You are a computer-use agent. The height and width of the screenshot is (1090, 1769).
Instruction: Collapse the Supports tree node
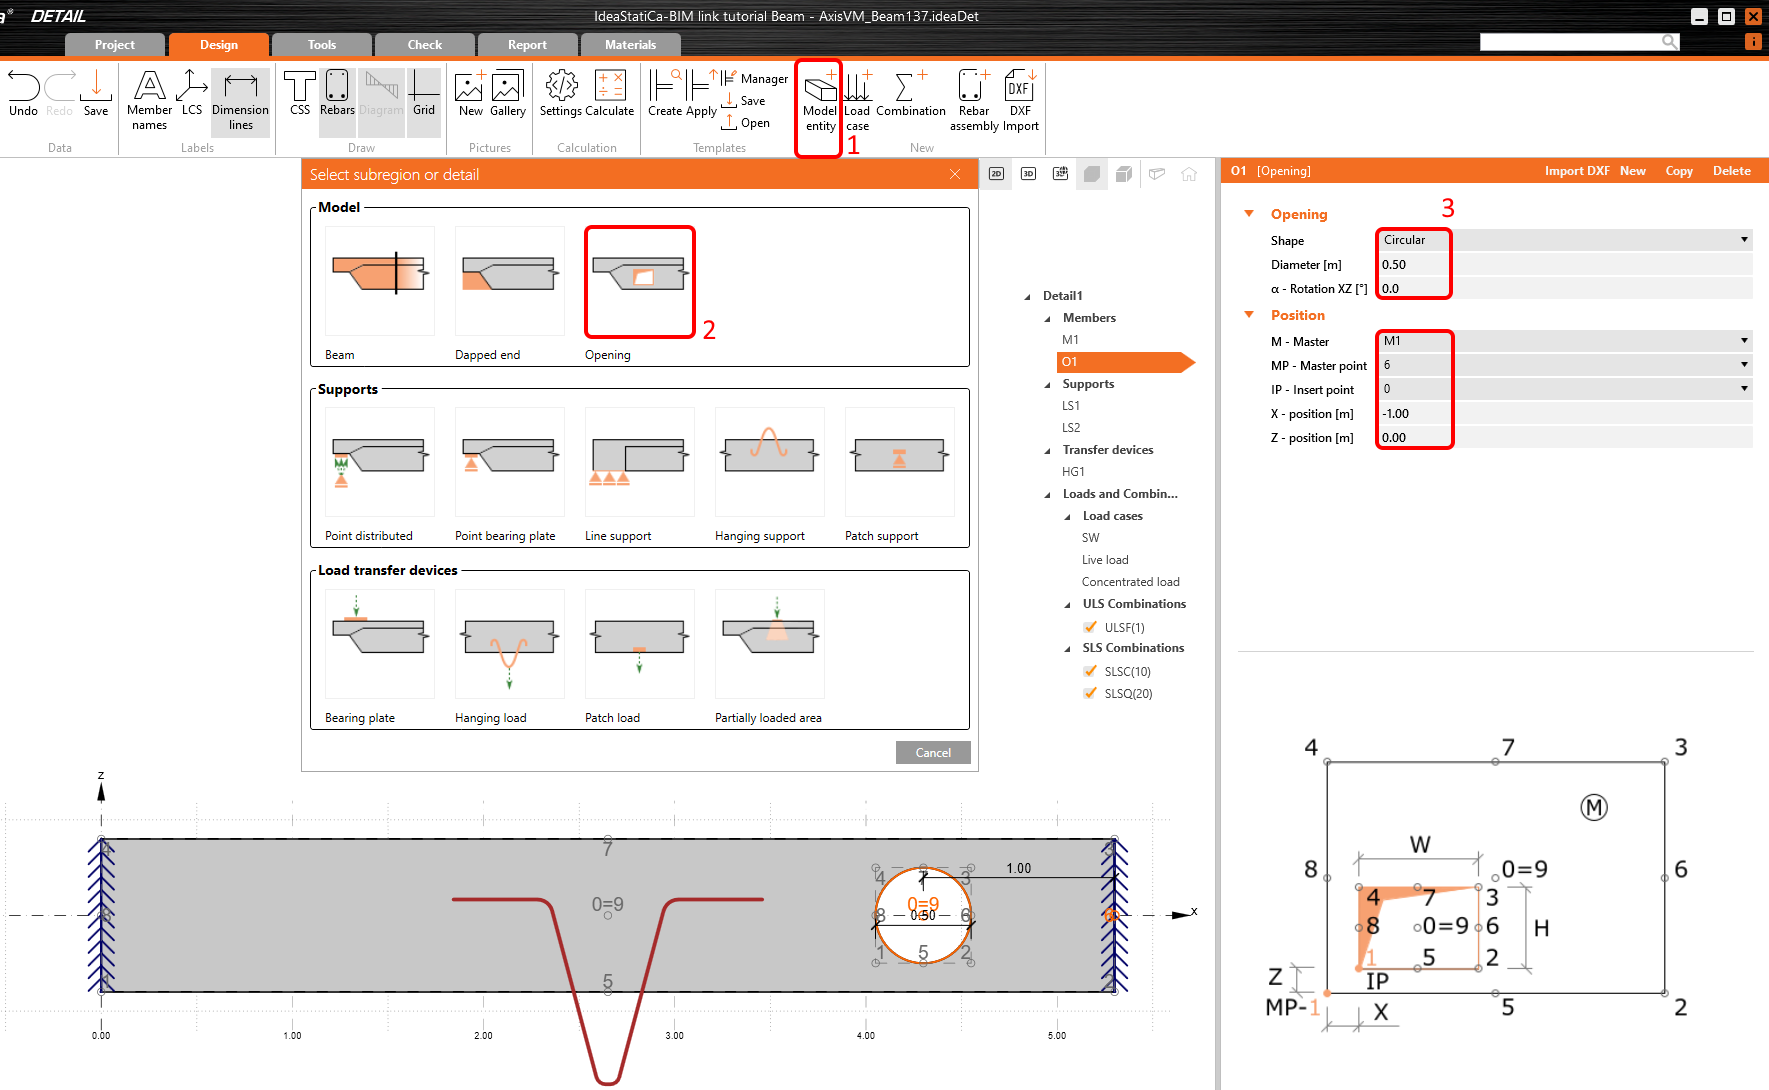1048,384
